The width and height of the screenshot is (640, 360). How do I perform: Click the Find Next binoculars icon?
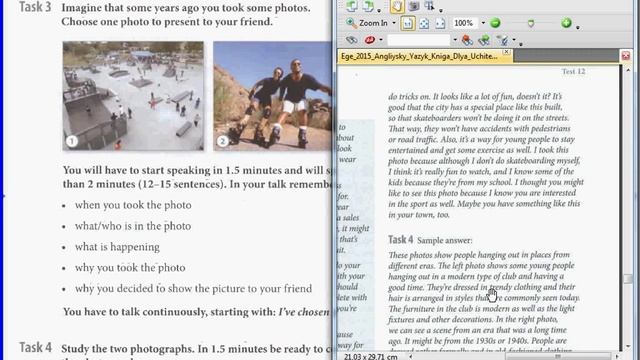coord(484,40)
